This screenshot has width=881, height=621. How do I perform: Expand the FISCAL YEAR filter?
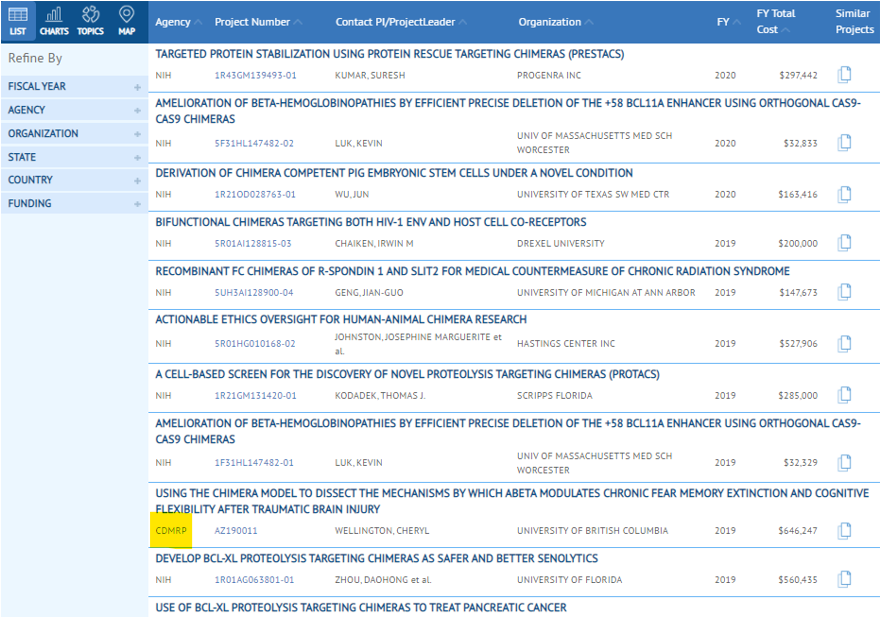click(74, 87)
